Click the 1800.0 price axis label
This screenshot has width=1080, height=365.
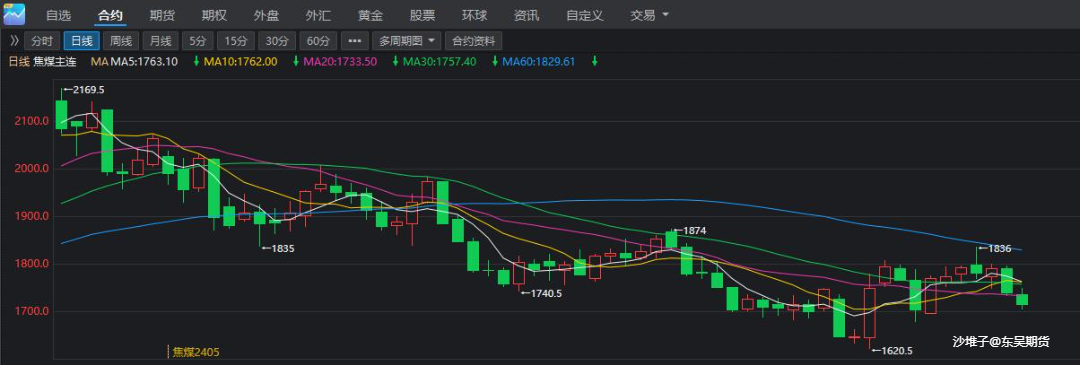coord(31,264)
